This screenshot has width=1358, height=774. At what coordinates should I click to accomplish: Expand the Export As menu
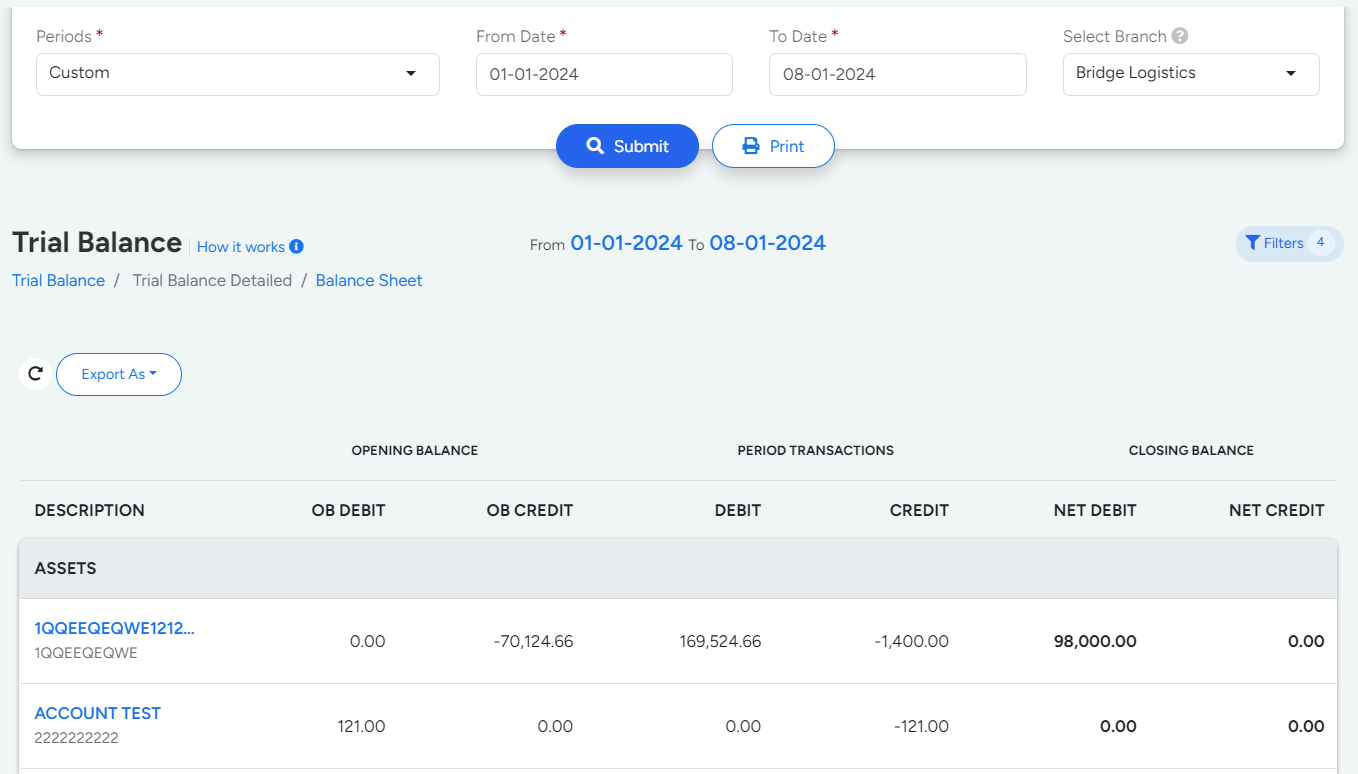pos(119,374)
